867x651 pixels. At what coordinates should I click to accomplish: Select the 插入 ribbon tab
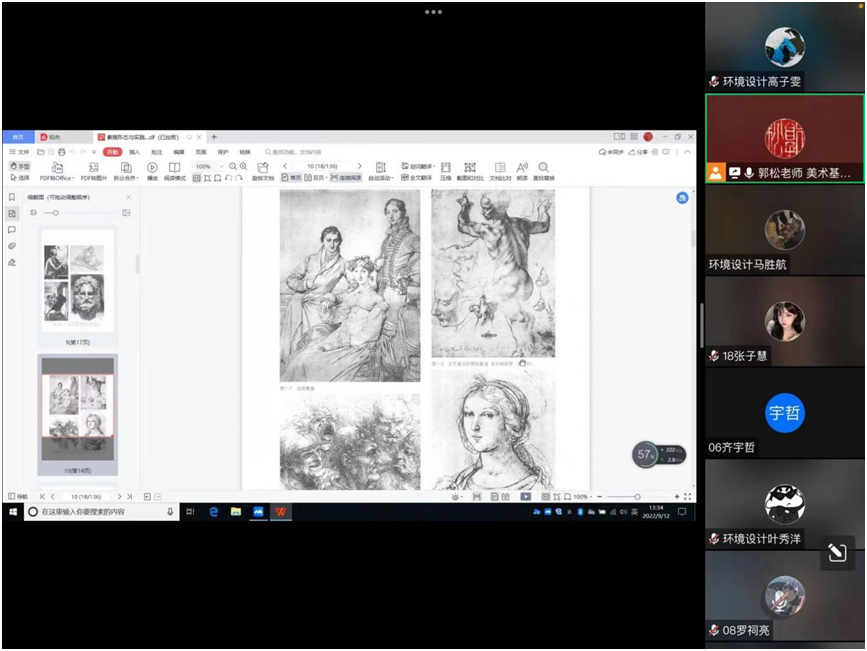tap(134, 152)
